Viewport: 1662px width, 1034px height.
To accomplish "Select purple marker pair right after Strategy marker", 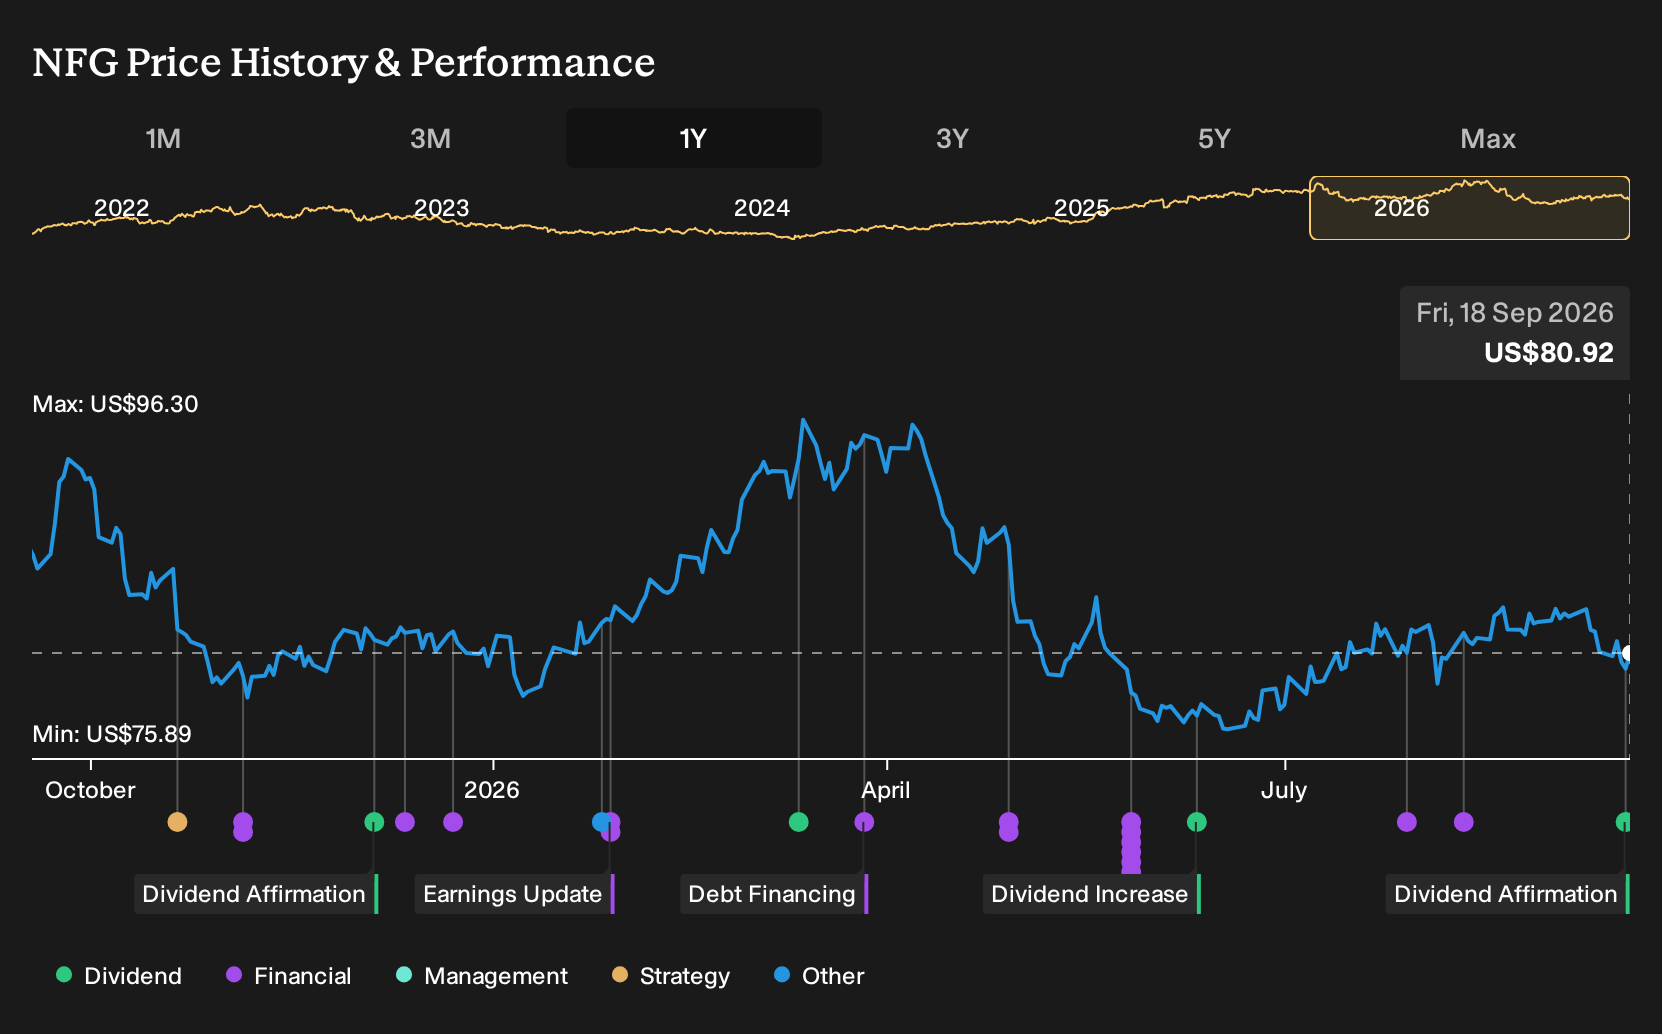I will coord(243,827).
